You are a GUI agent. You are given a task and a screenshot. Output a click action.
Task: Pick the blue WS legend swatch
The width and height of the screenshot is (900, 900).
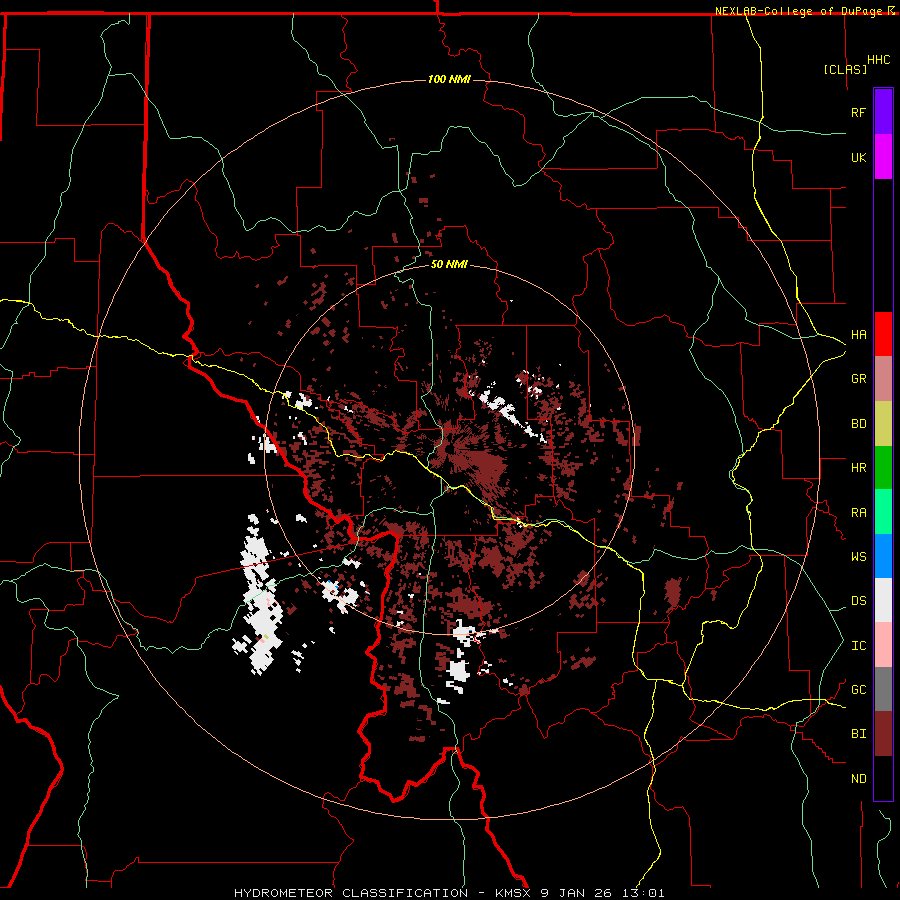(x=883, y=556)
